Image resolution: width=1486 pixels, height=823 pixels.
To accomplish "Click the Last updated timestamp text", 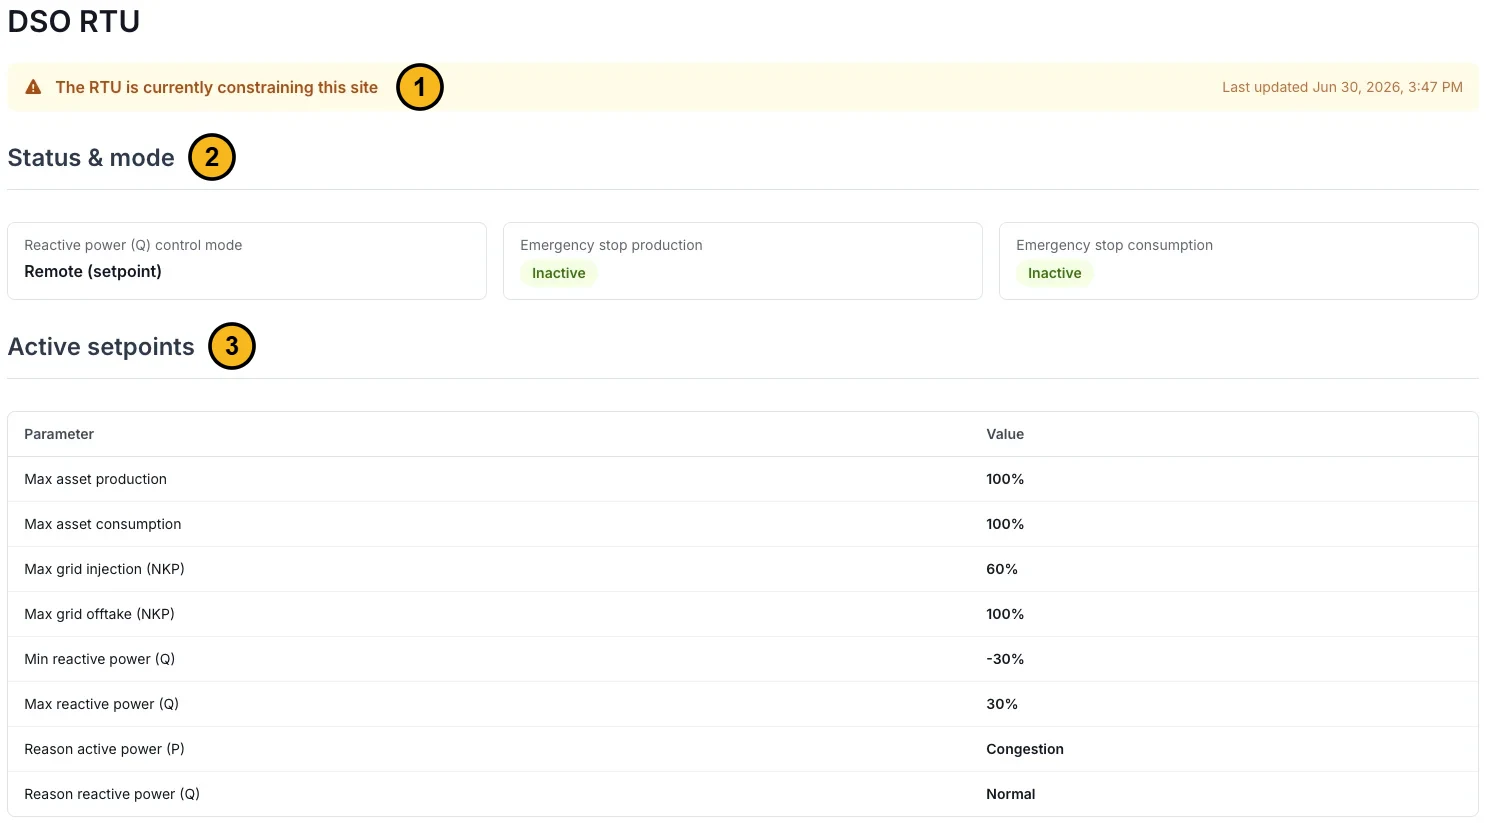I will 1342,87.
